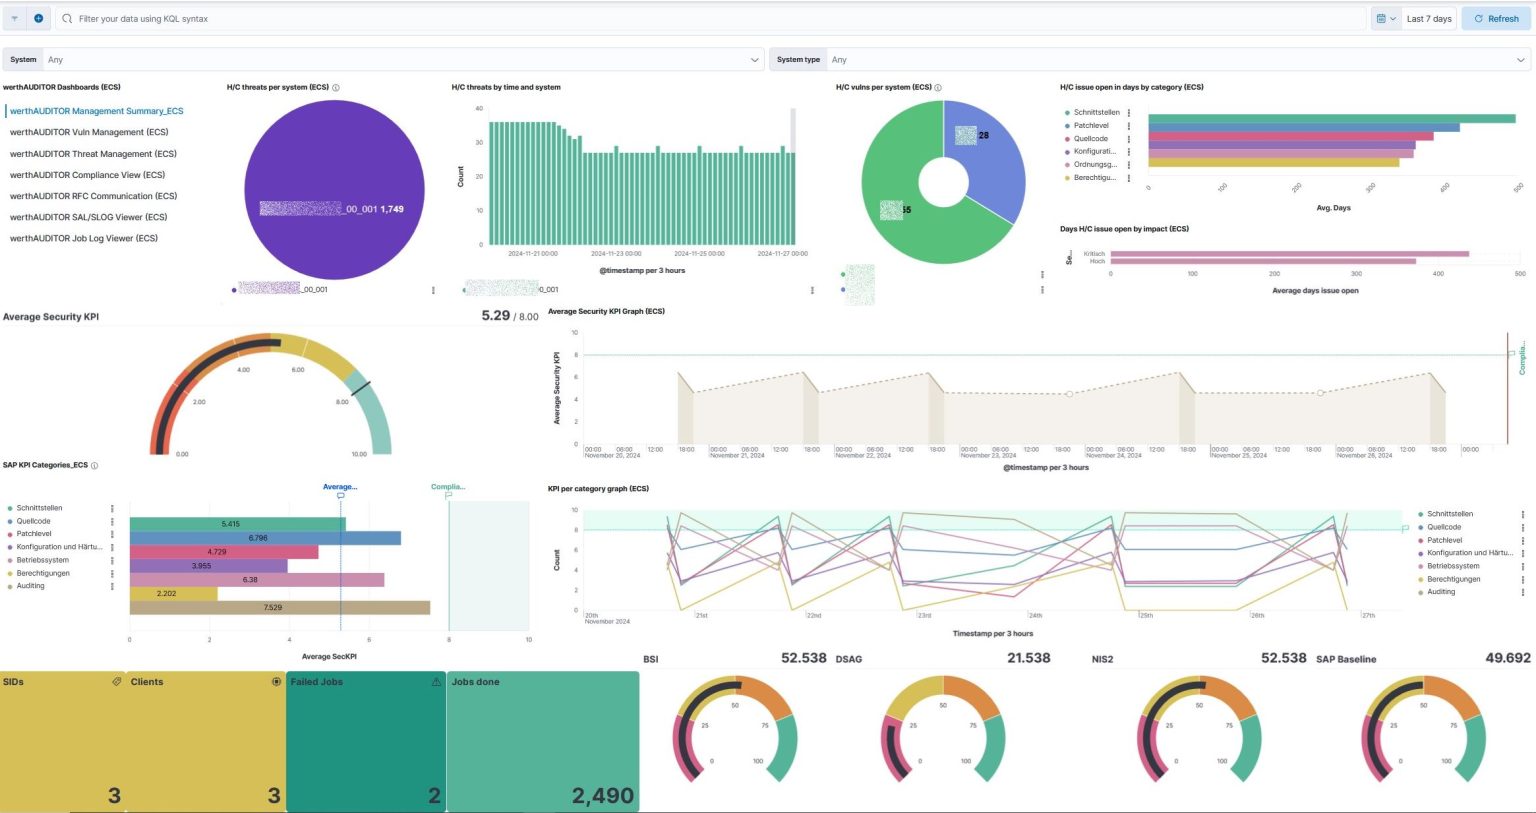Open the Last 7 days time range picker
This screenshot has height=813, width=1536.
1429,19
